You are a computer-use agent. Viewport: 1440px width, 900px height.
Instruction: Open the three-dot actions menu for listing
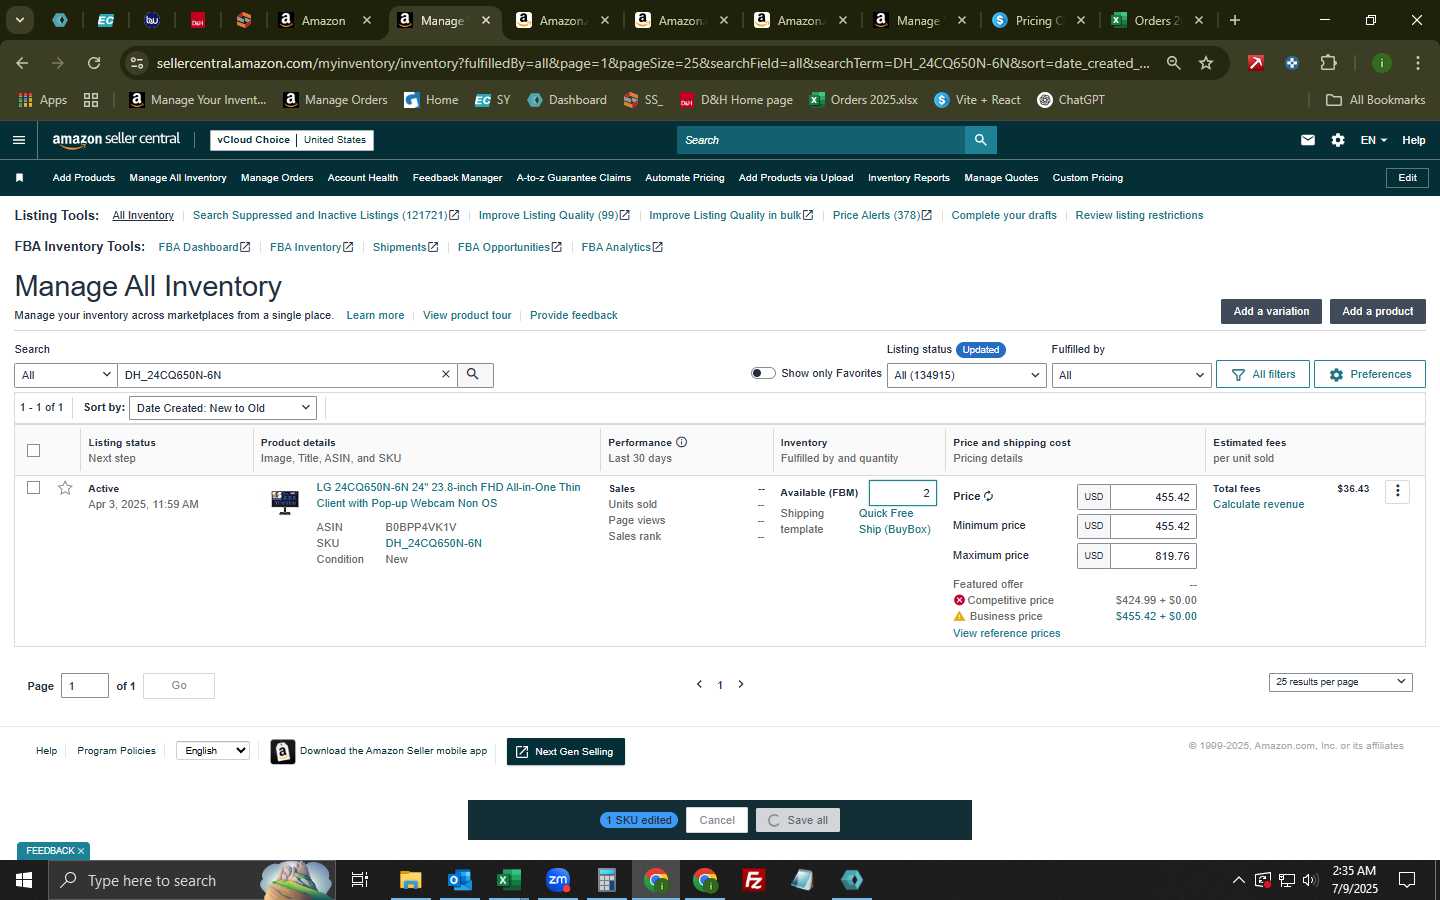point(1398,491)
